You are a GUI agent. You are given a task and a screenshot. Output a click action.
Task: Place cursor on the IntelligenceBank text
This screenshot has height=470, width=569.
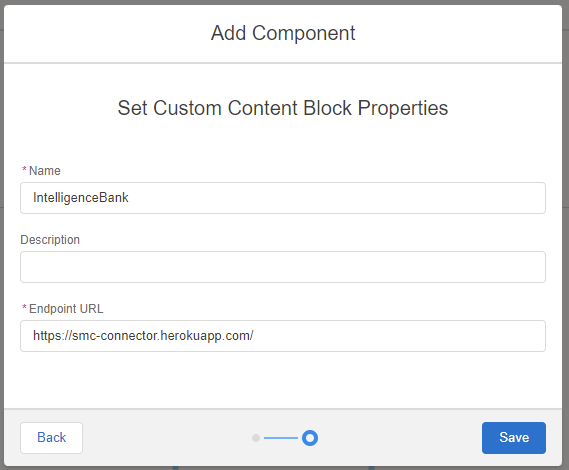pyautogui.click(x=81, y=198)
